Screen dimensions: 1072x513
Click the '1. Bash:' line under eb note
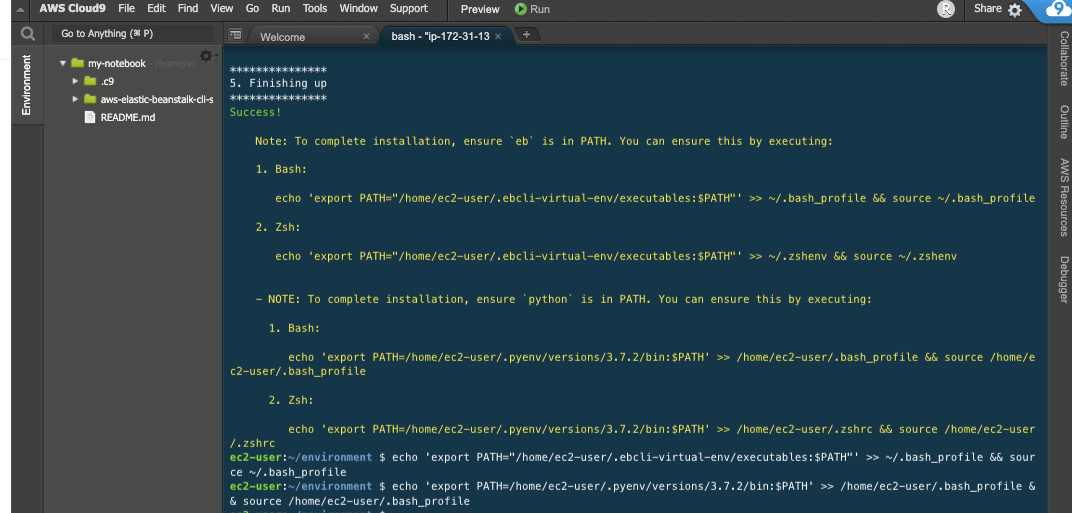coord(282,170)
